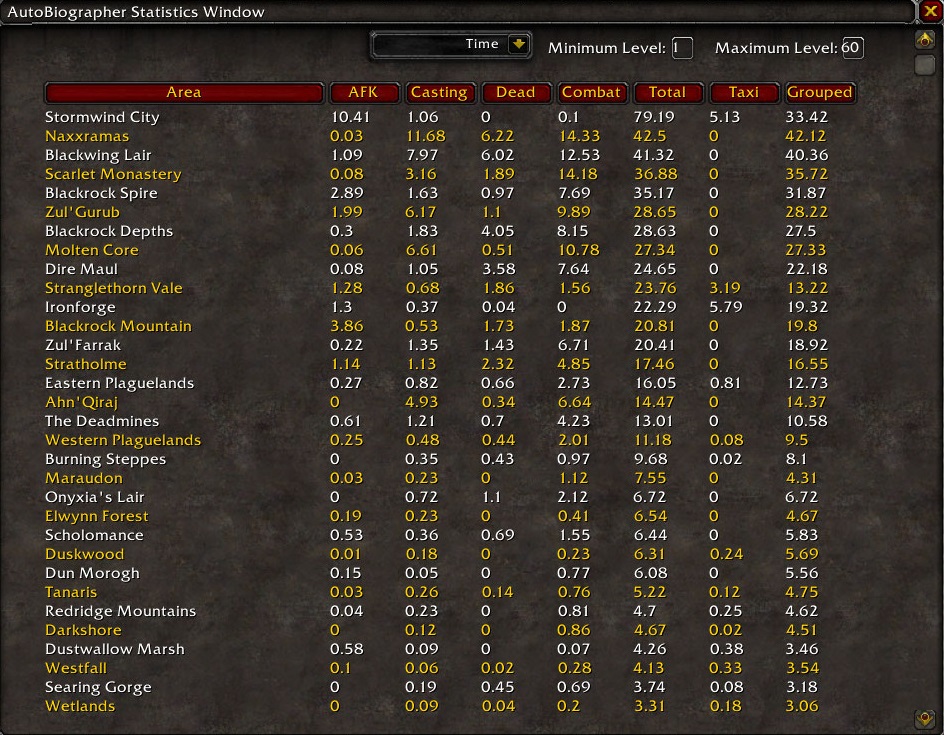Image resolution: width=944 pixels, height=735 pixels.
Task: Select the Ironforge area name
Action: (80, 307)
